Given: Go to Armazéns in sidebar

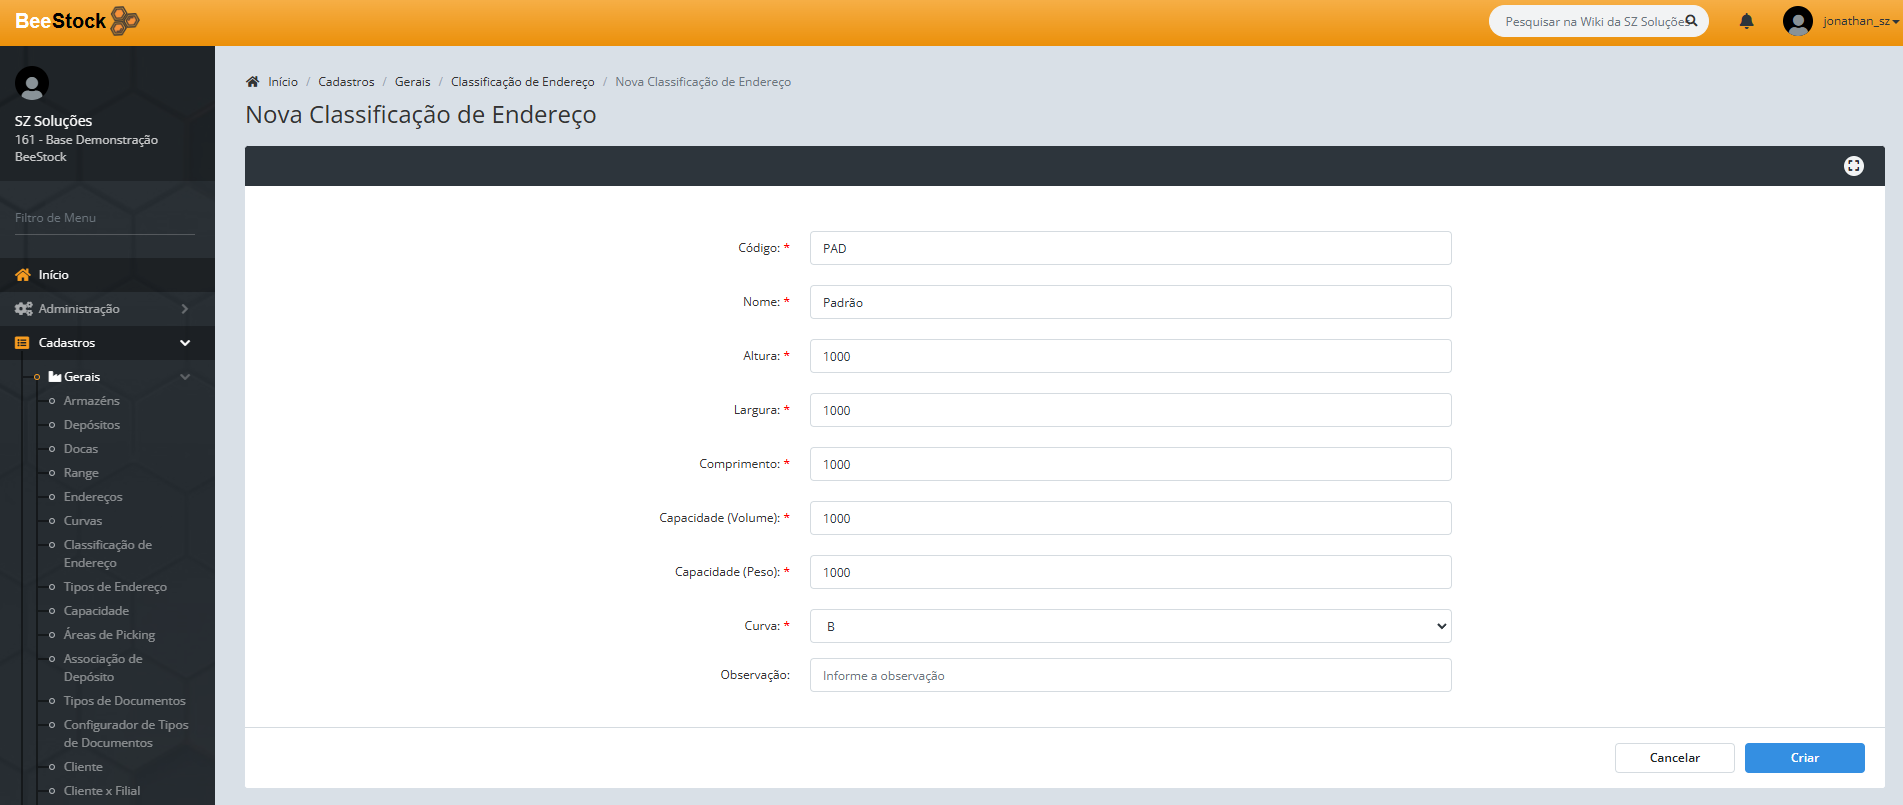Looking at the screenshot, I should tap(91, 401).
